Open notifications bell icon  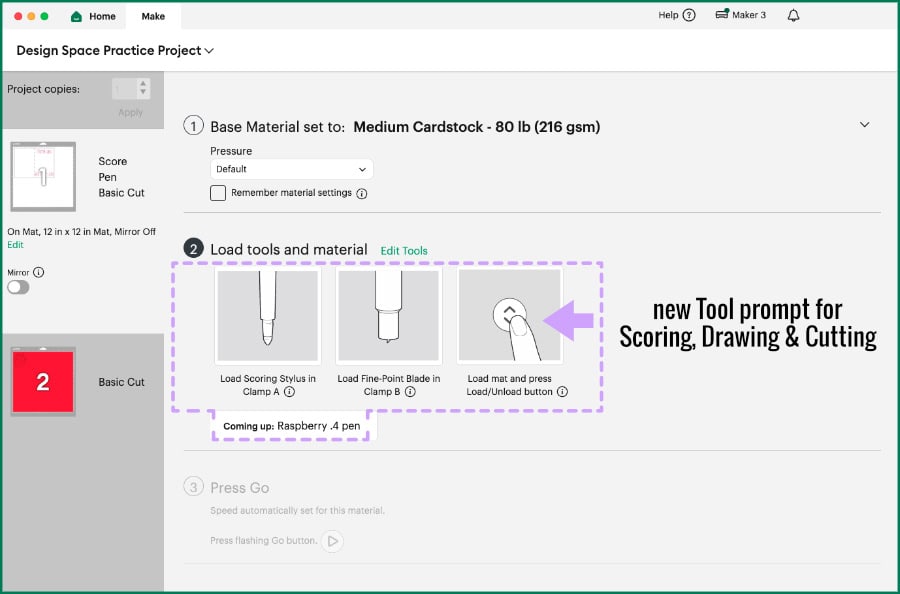[793, 15]
